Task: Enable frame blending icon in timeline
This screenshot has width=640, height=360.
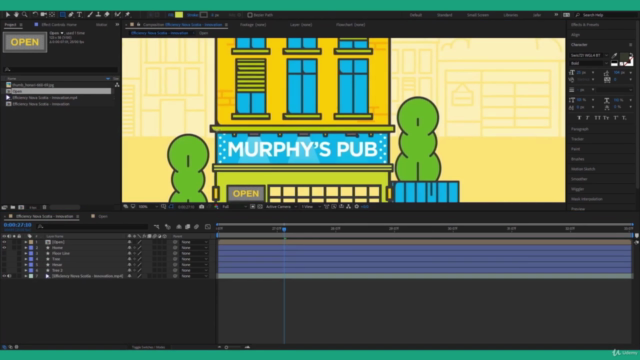Action: pyautogui.click(x=187, y=227)
